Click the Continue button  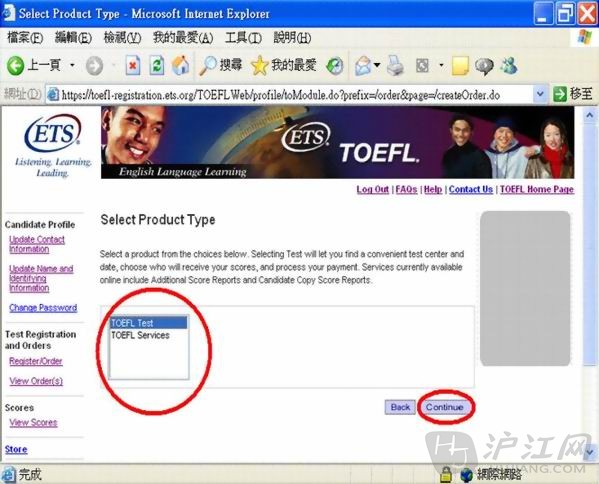[445, 407]
